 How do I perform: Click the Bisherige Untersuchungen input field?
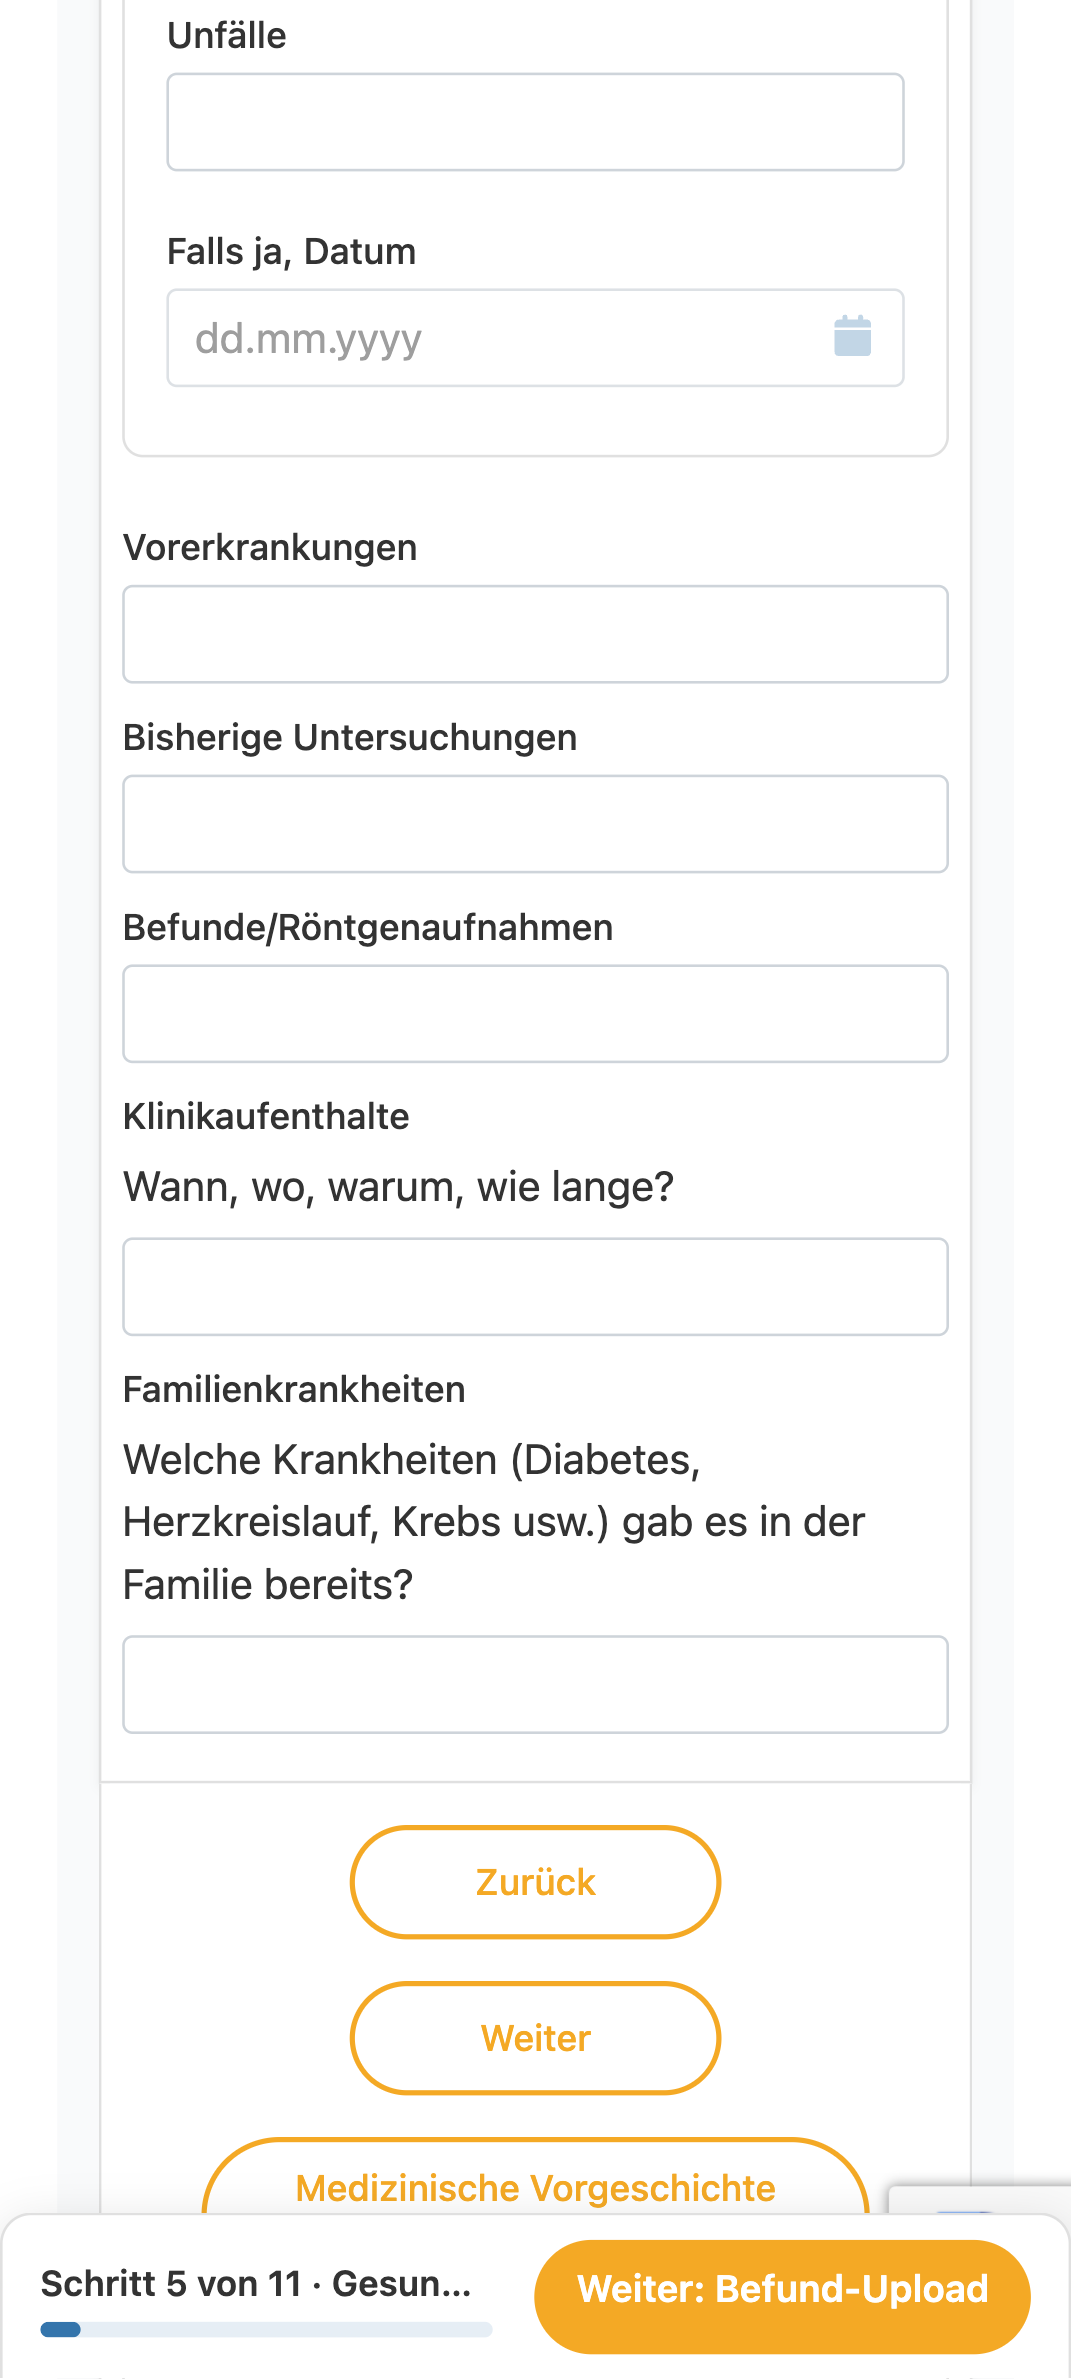535,824
